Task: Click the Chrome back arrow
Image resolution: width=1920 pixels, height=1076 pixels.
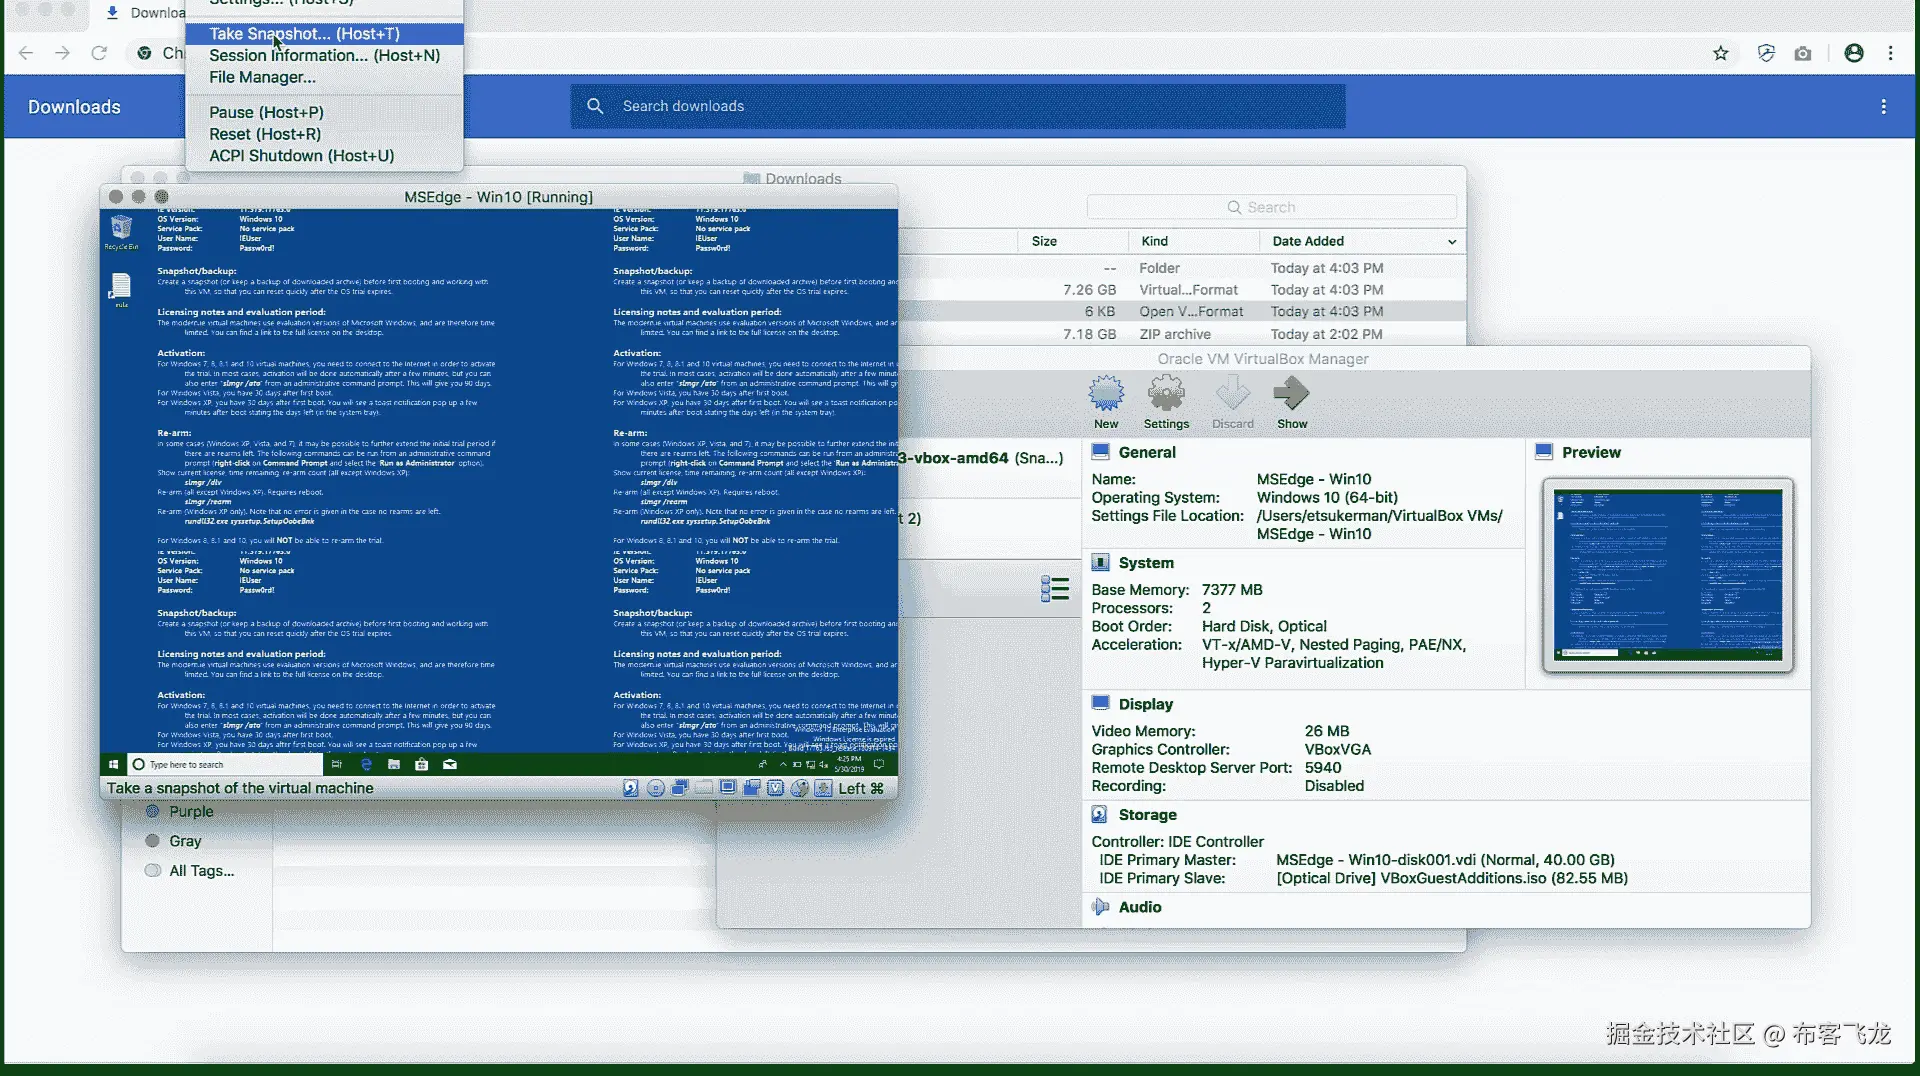Action: [x=26, y=53]
